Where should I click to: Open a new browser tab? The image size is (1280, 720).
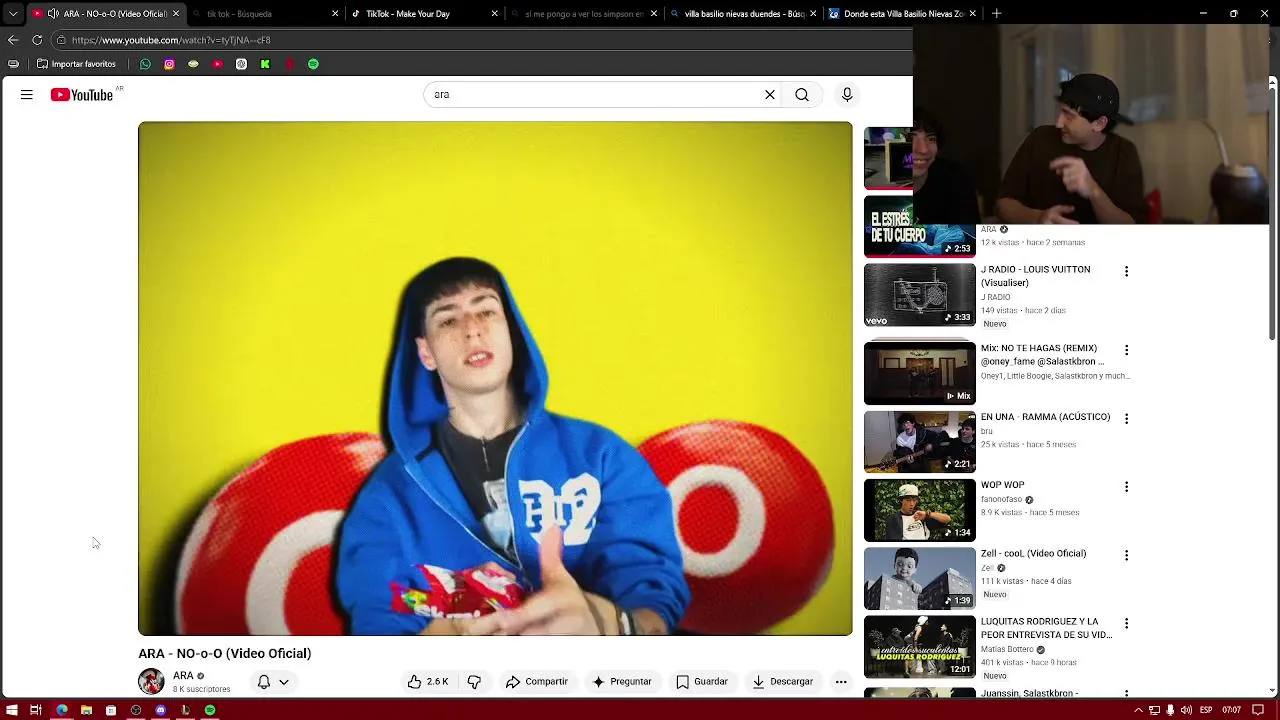pyautogui.click(x=996, y=14)
